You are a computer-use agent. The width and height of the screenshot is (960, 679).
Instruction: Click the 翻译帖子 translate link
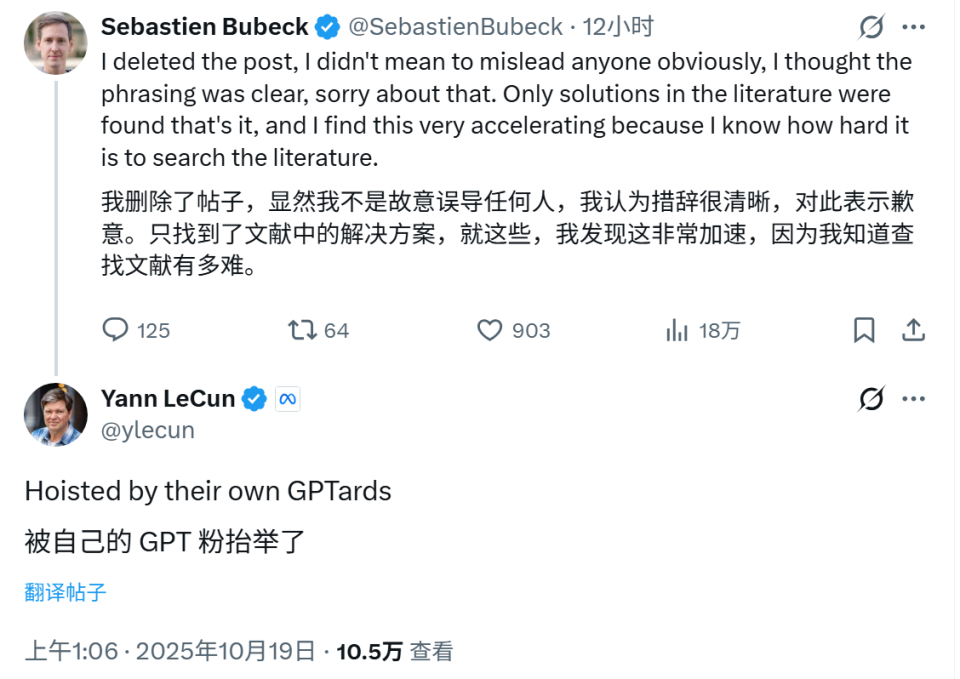click(x=65, y=592)
